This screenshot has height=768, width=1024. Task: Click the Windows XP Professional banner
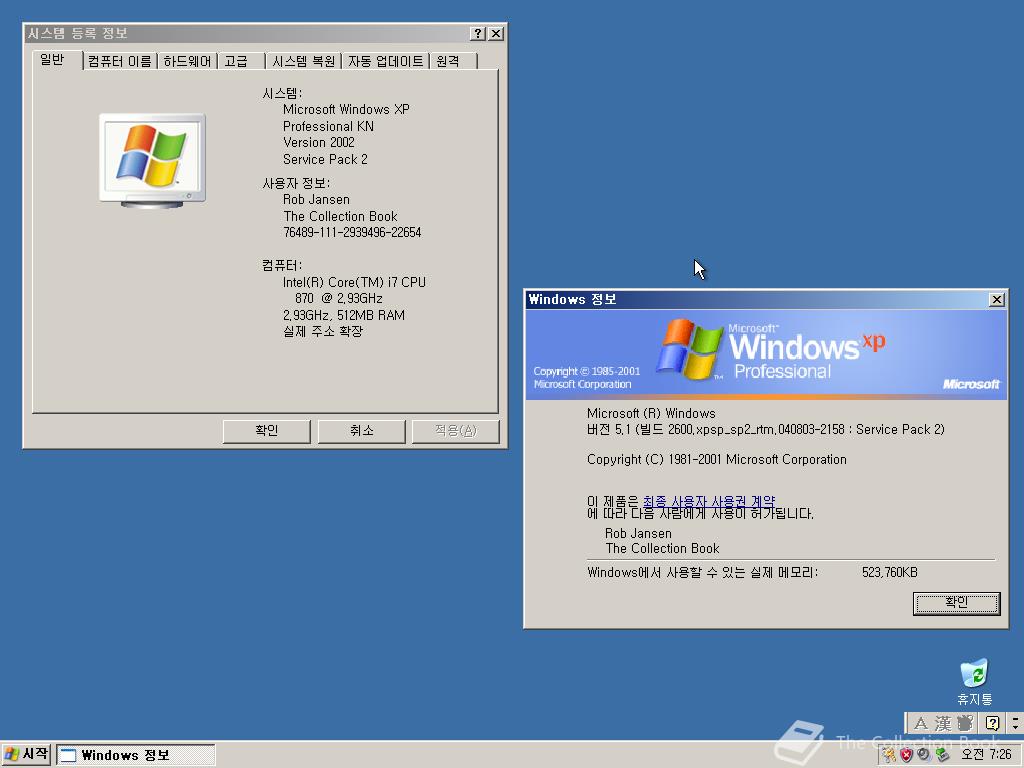pyautogui.click(x=766, y=354)
